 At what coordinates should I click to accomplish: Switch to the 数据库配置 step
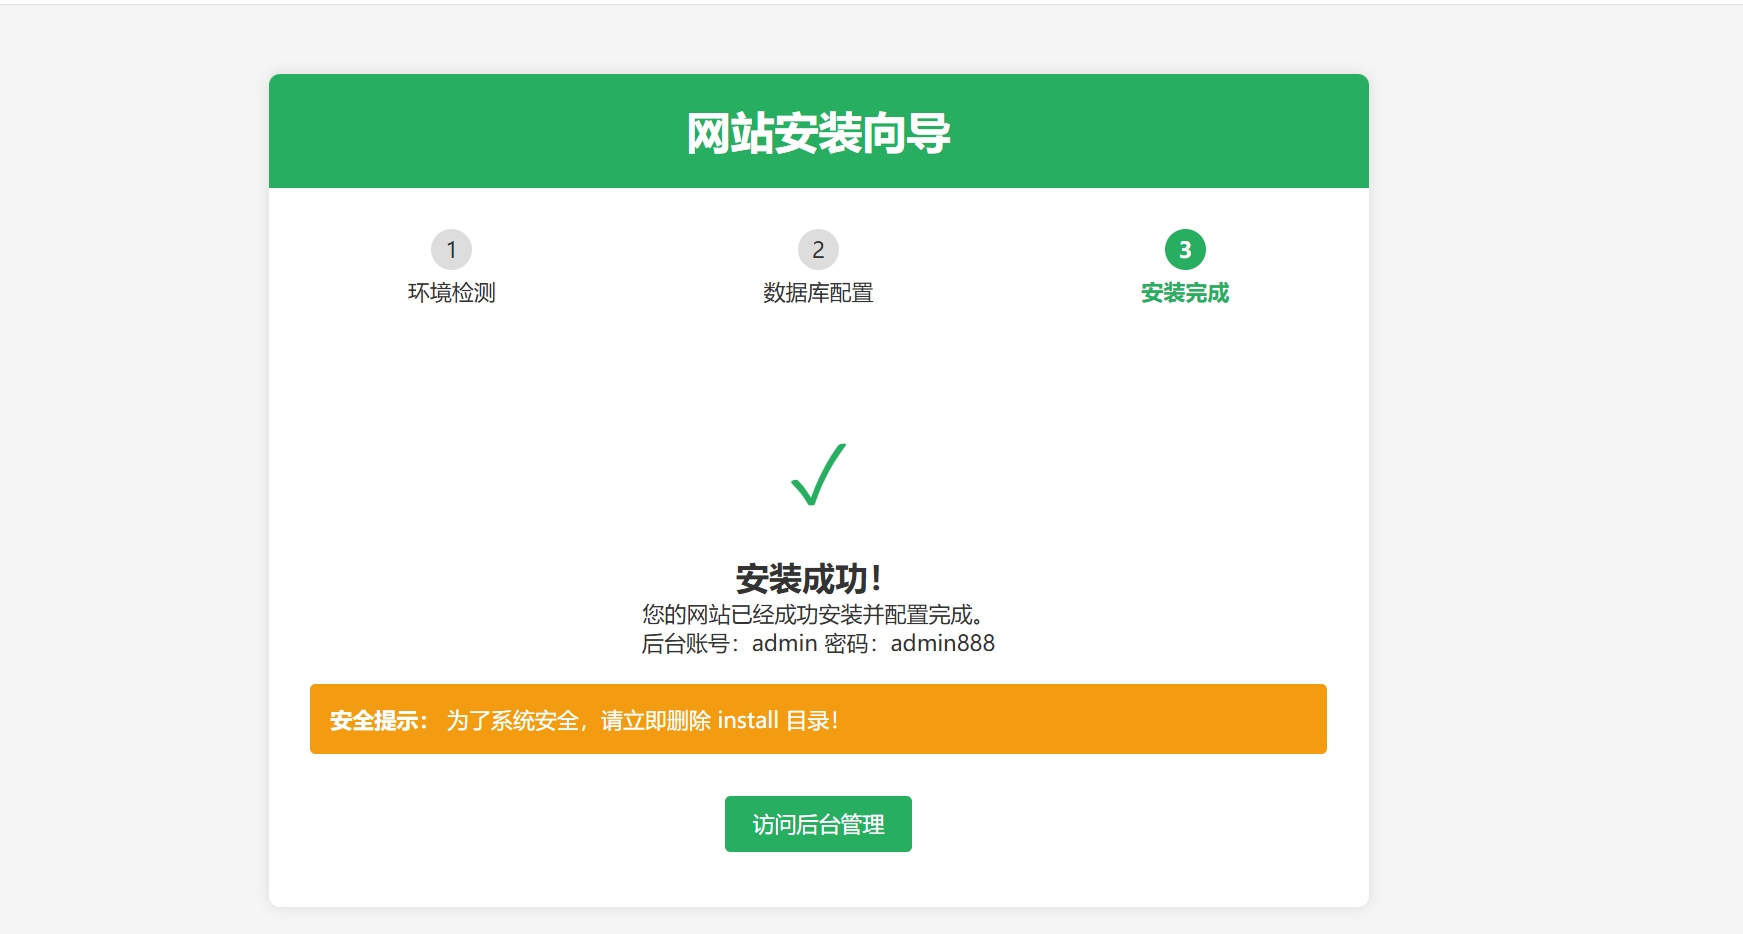(x=818, y=293)
